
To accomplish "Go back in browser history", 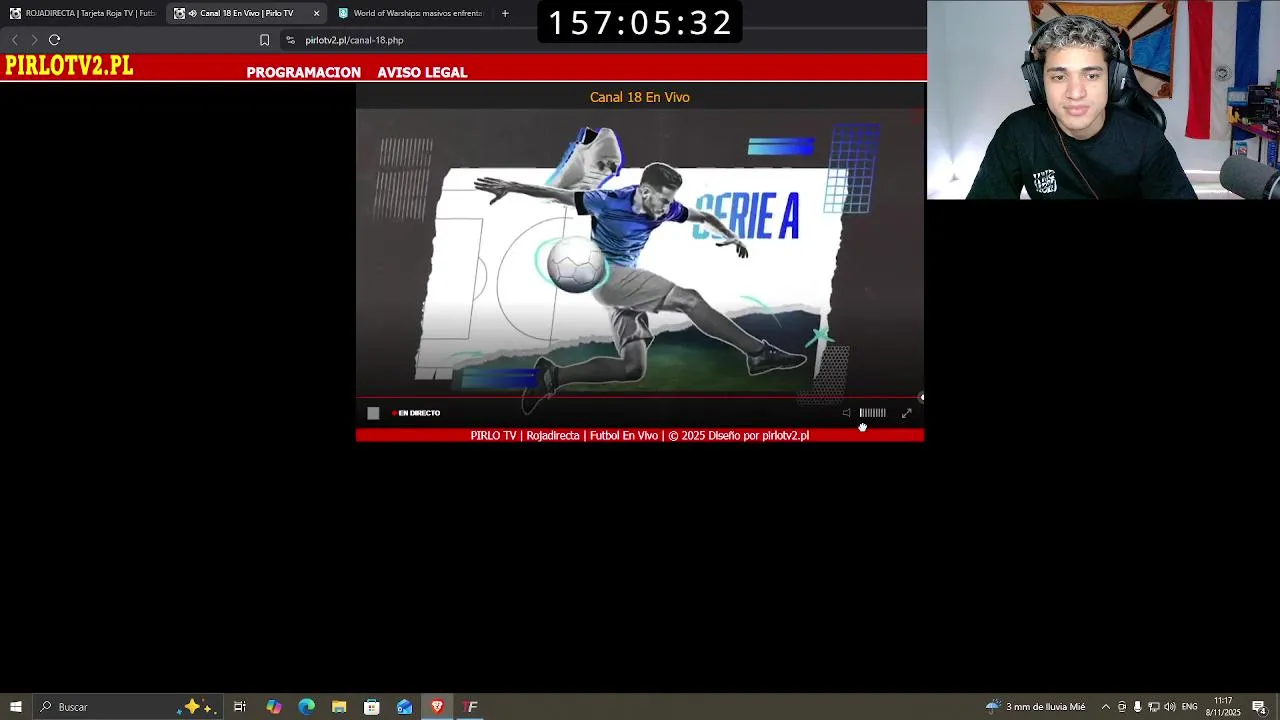I will coord(14,40).
